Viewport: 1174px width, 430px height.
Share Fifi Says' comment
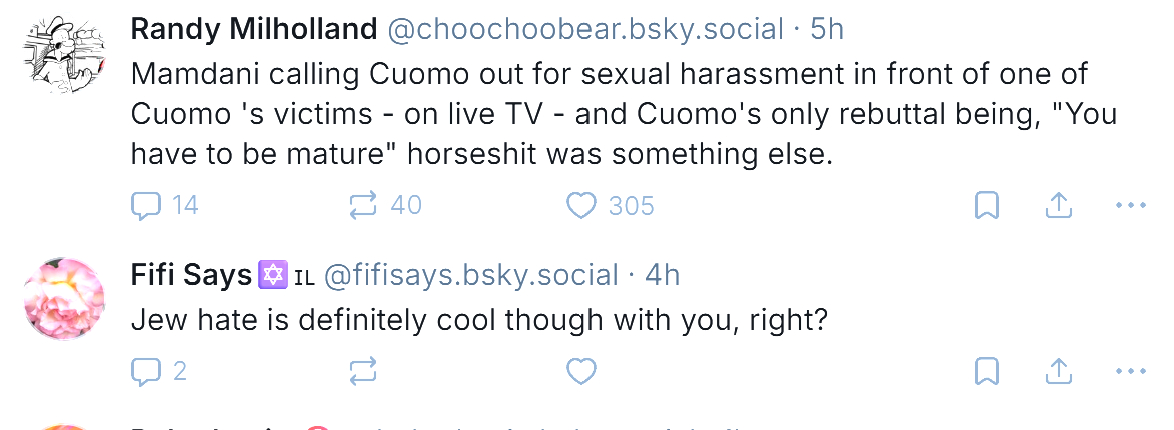pyautogui.click(x=1058, y=372)
